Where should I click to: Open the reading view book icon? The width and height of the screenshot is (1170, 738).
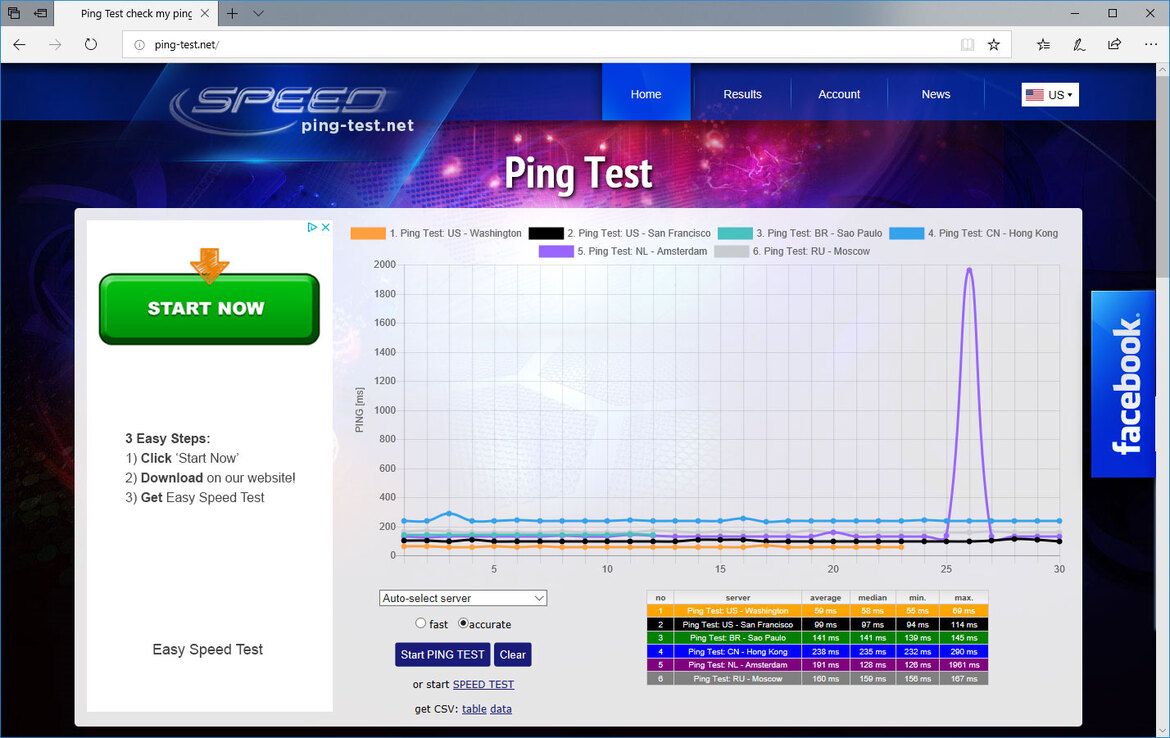[x=967, y=45]
